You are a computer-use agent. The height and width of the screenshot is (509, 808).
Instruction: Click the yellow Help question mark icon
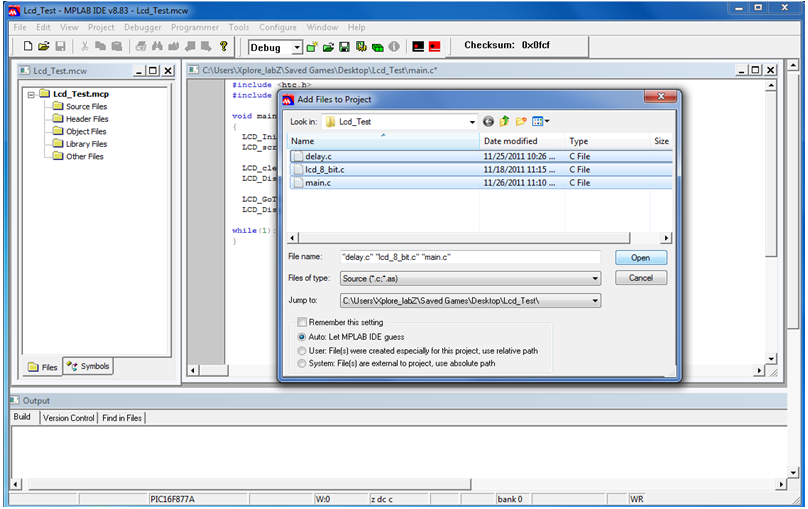point(224,46)
